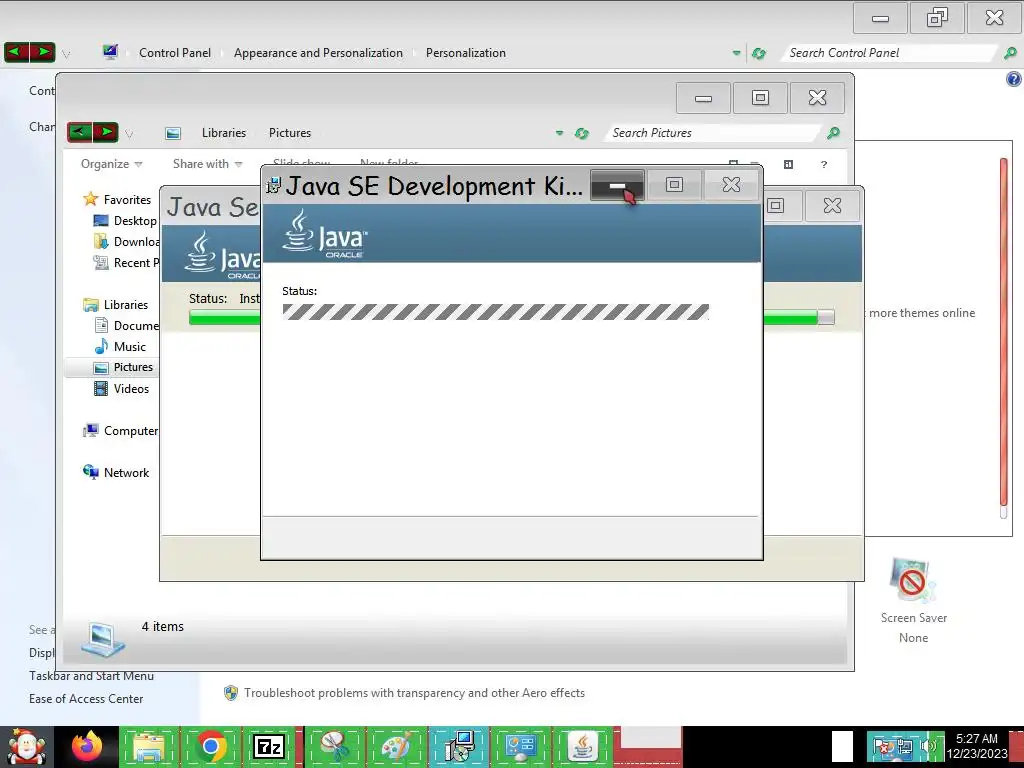Click the Java Oracle logo in front dialog
The image size is (1024, 768).
(x=325, y=233)
